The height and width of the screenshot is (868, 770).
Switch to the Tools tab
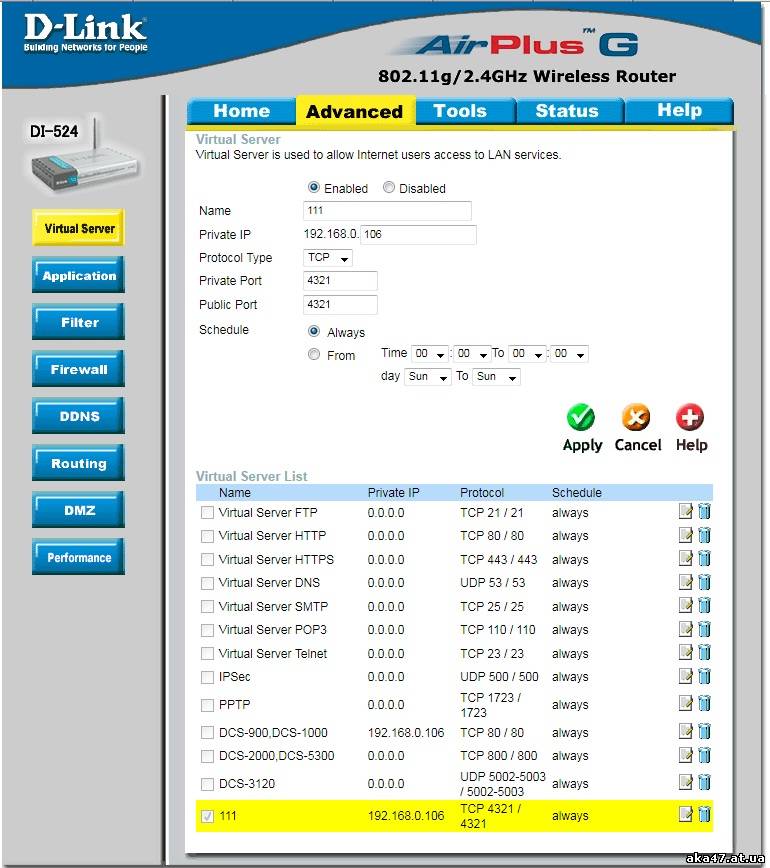click(466, 111)
